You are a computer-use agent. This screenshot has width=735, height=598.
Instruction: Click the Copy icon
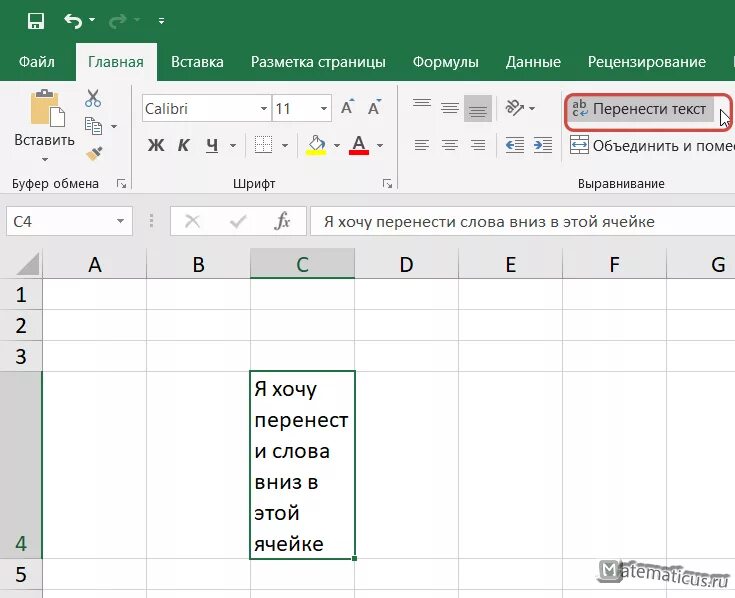[93, 126]
